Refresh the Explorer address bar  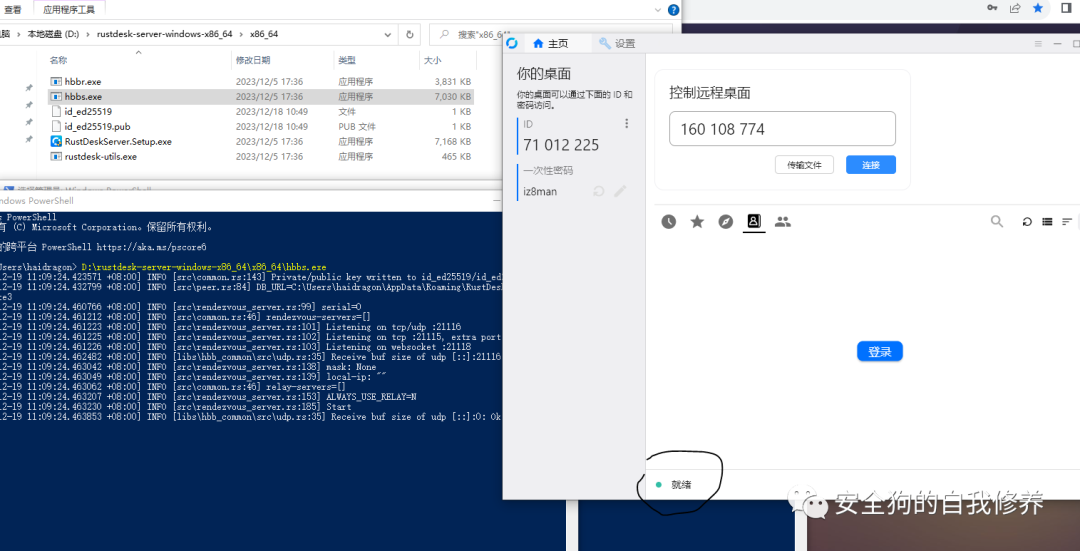coord(410,34)
